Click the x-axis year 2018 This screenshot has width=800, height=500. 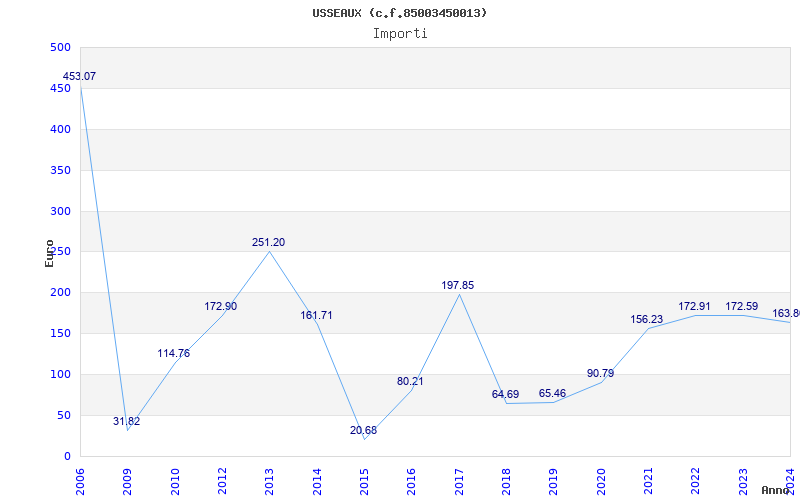coord(506,481)
